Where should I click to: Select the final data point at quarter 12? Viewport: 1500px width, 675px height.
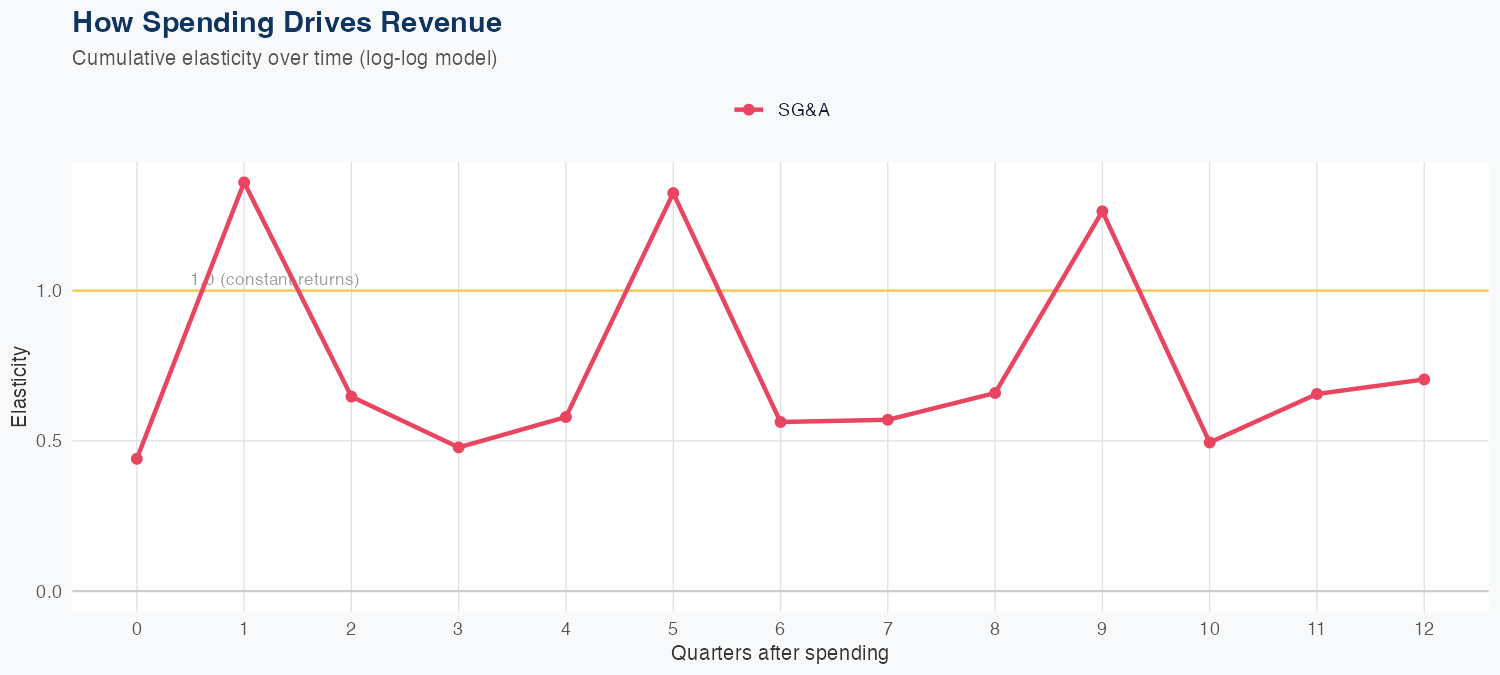point(1424,380)
